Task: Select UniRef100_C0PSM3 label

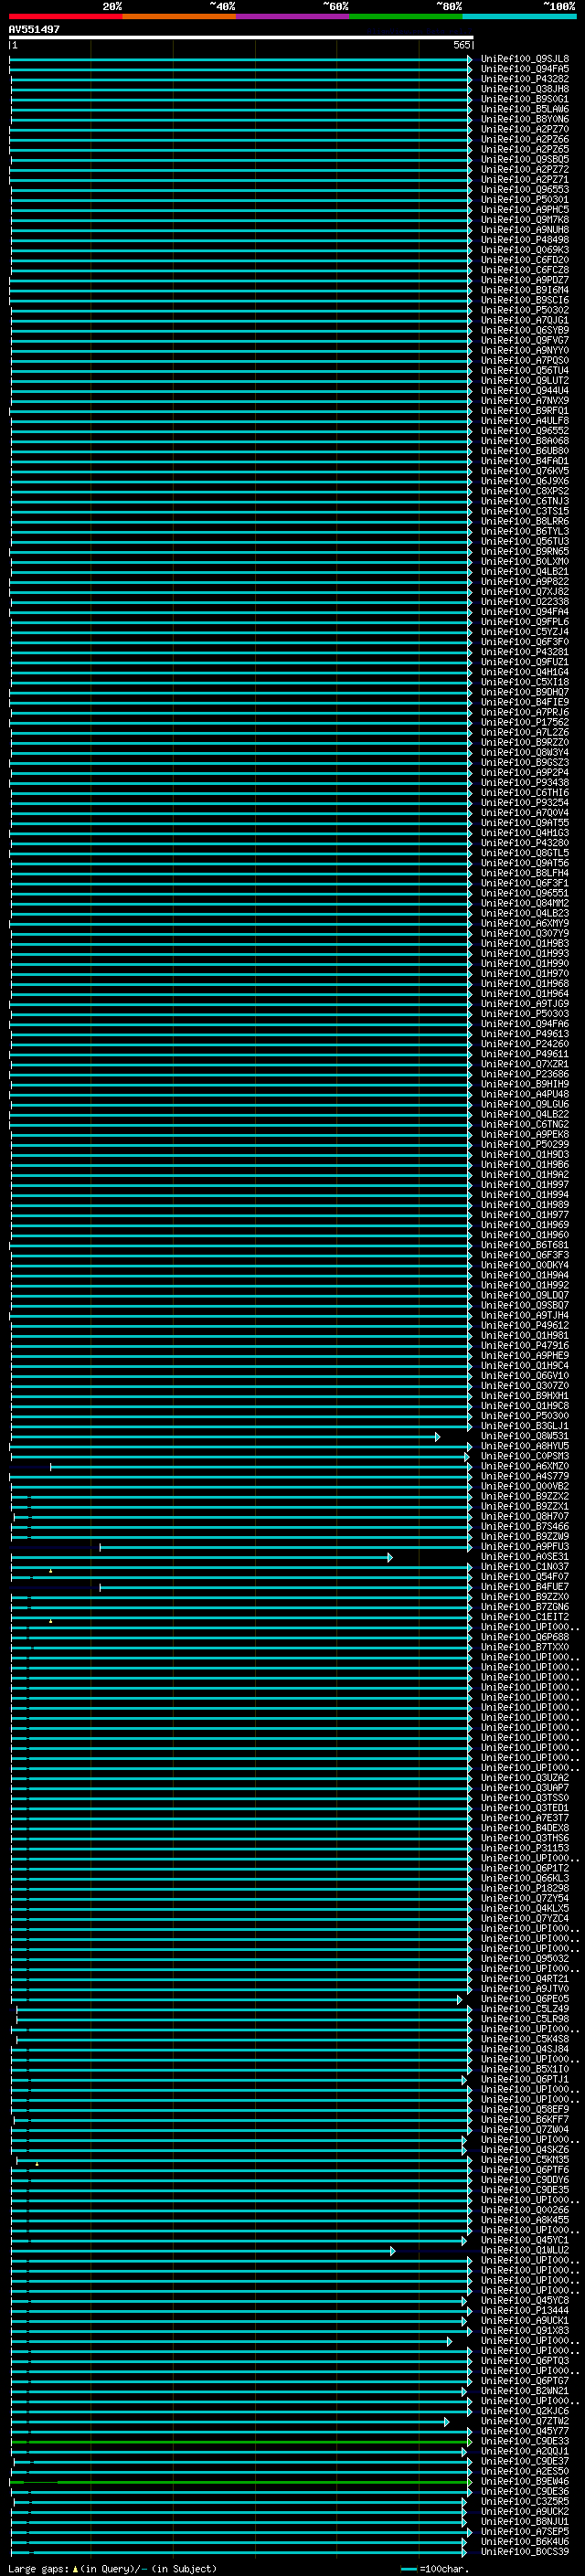Action: click(525, 1456)
